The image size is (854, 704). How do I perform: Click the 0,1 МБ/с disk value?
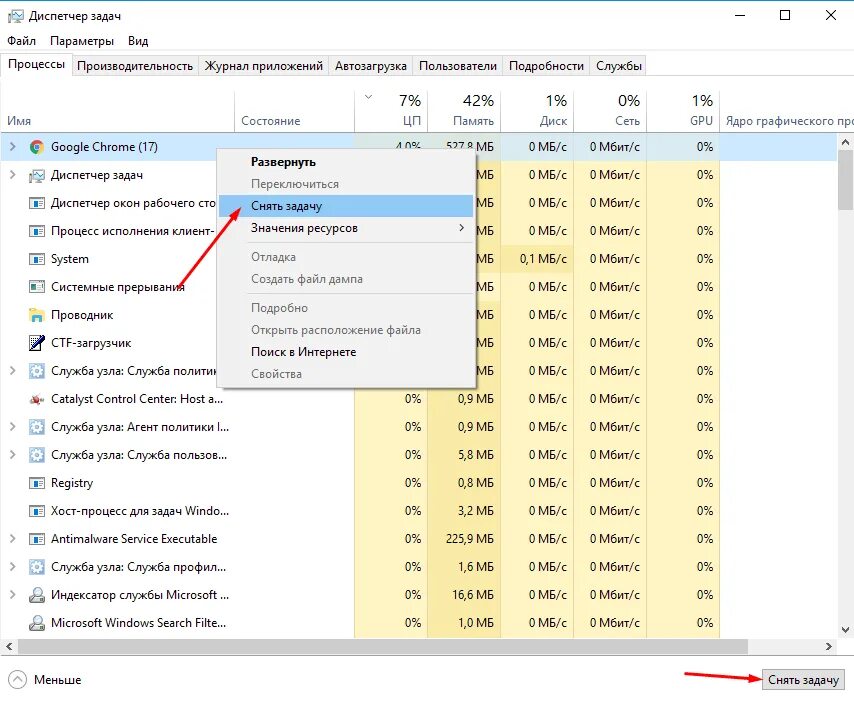[543, 259]
